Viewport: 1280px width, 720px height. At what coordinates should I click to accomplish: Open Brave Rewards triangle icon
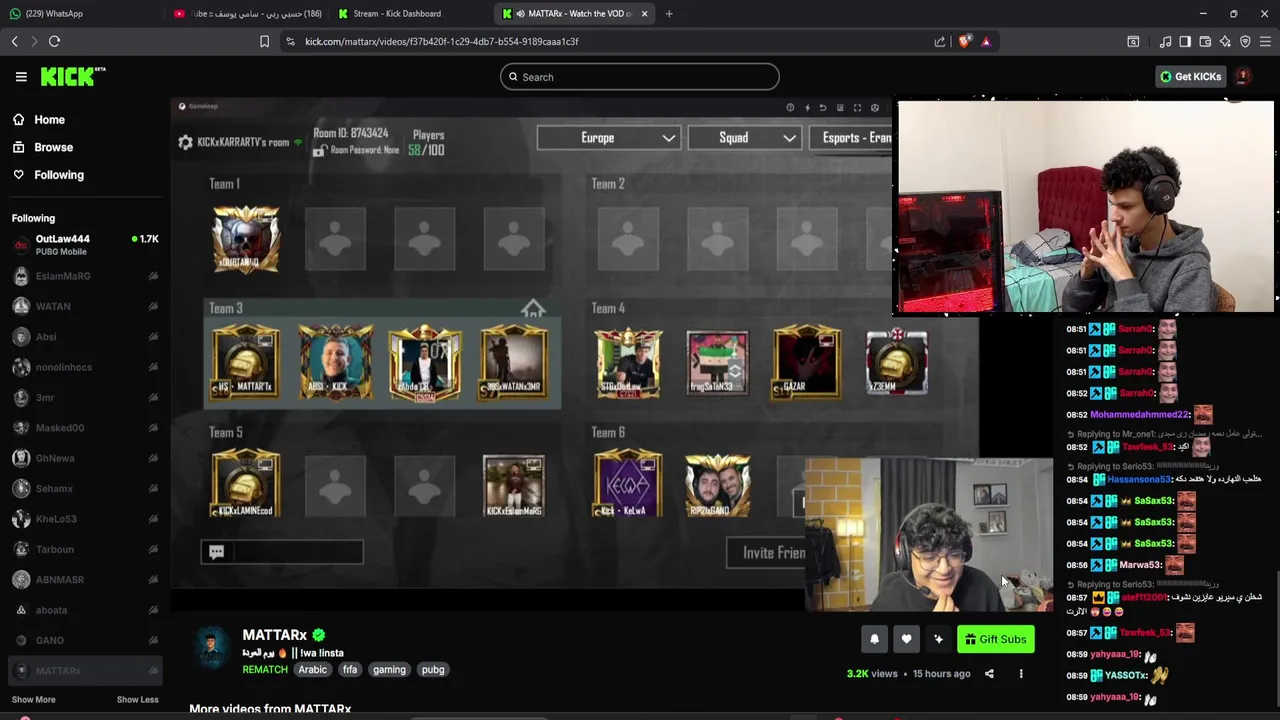[986, 41]
